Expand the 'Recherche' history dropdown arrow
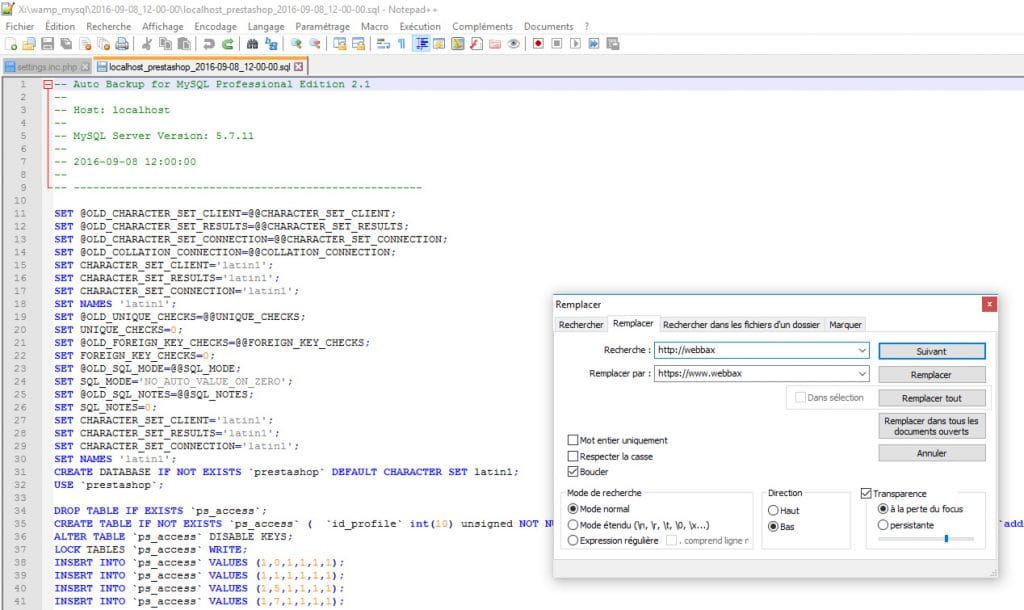The width and height of the screenshot is (1024, 610). click(862, 350)
